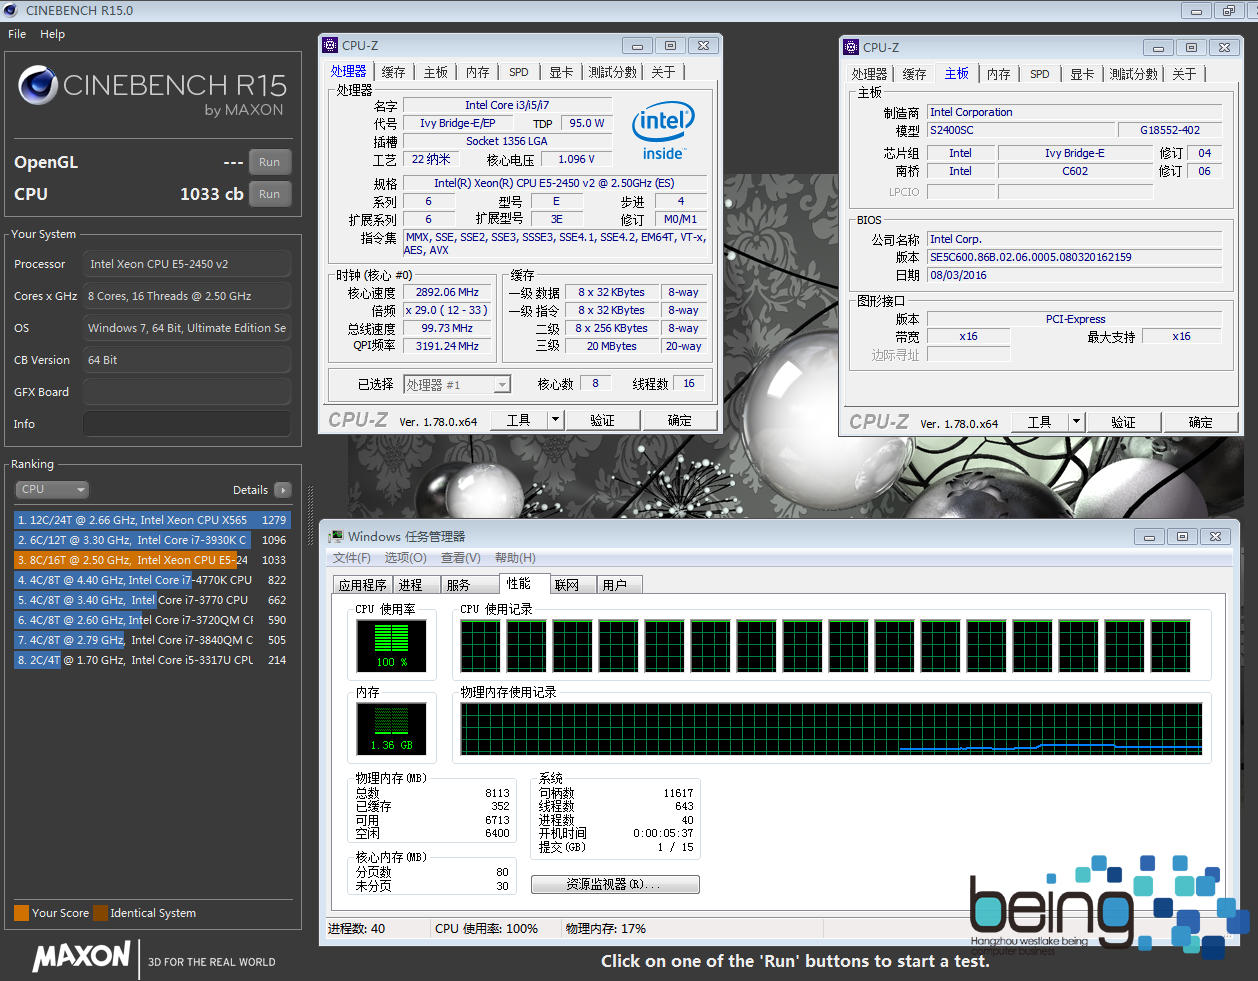Click 确定 button in left CPU-Z
This screenshot has height=981, width=1258.
679,420
